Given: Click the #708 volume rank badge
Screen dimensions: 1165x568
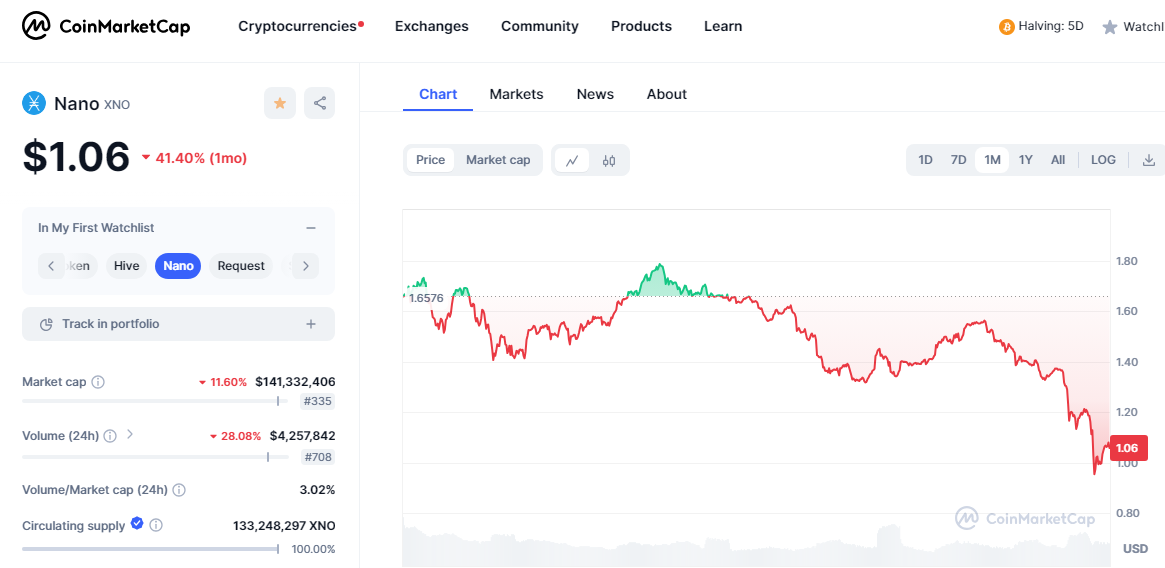Looking at the screenshot, I should pos(318,457).
